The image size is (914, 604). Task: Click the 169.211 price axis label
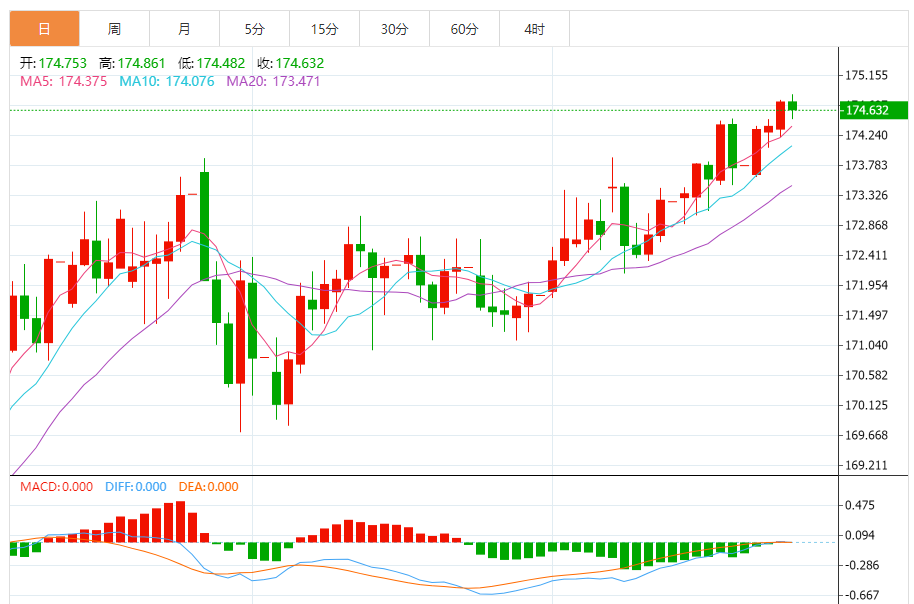pos(866,465)
